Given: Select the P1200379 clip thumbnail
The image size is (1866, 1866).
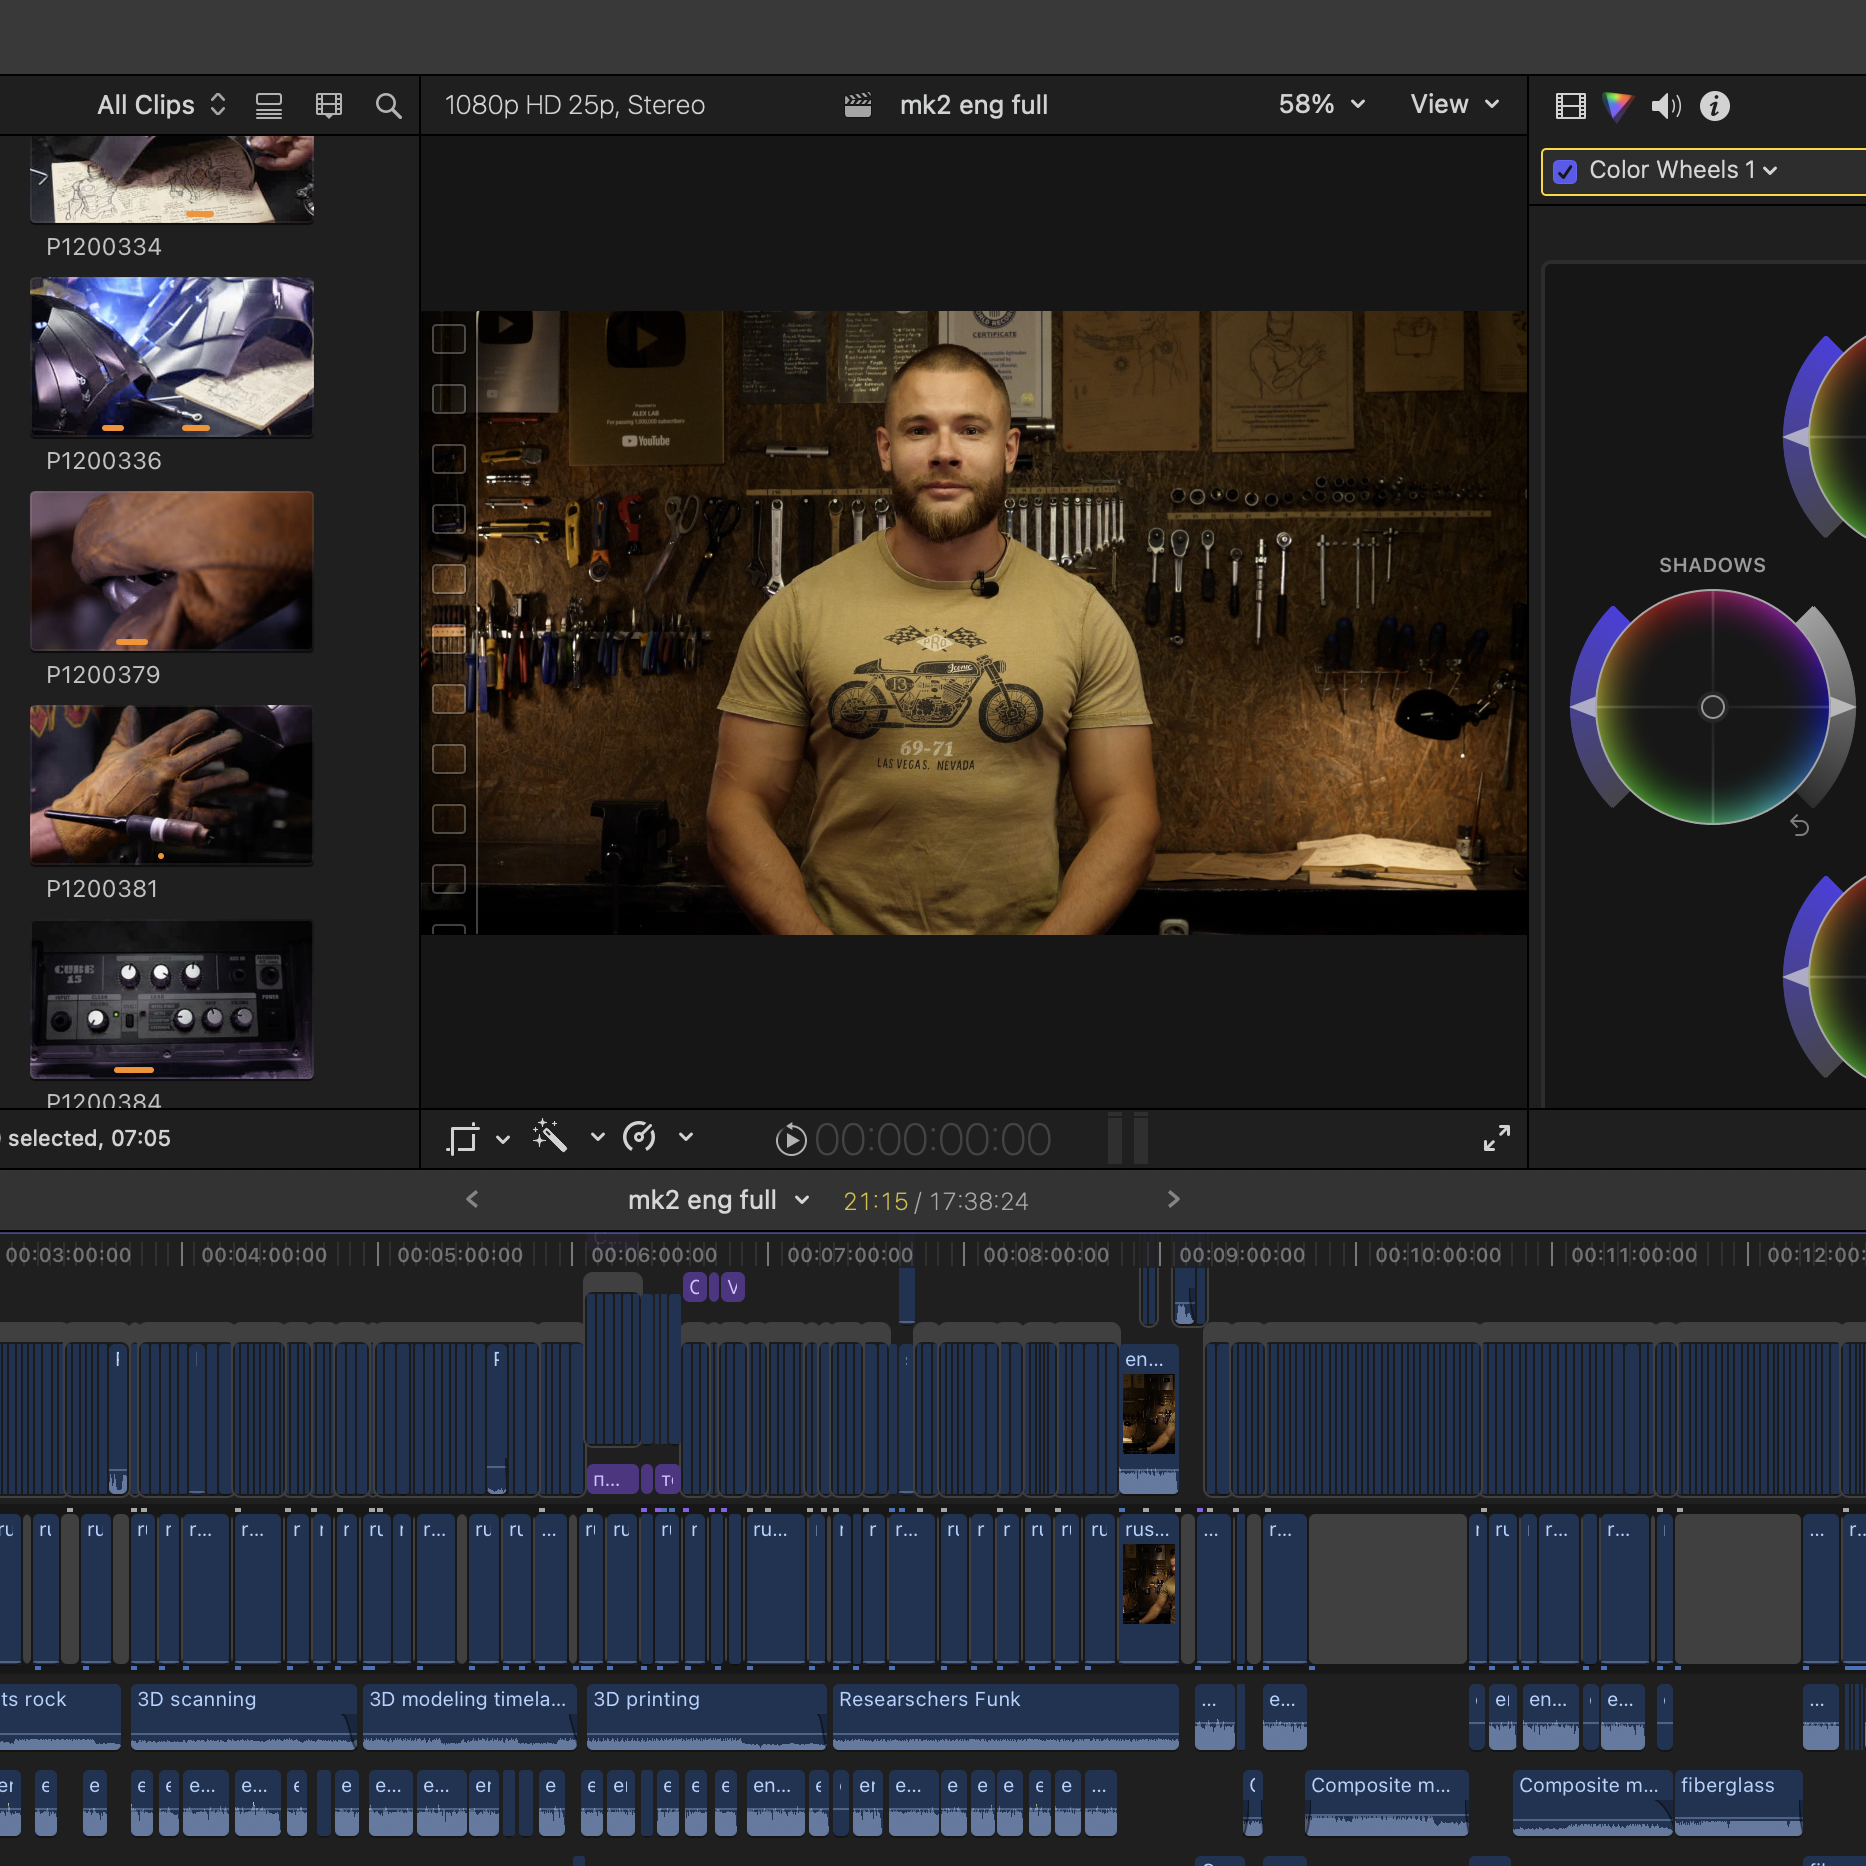Looking at the screenshot, I should 172,571.
